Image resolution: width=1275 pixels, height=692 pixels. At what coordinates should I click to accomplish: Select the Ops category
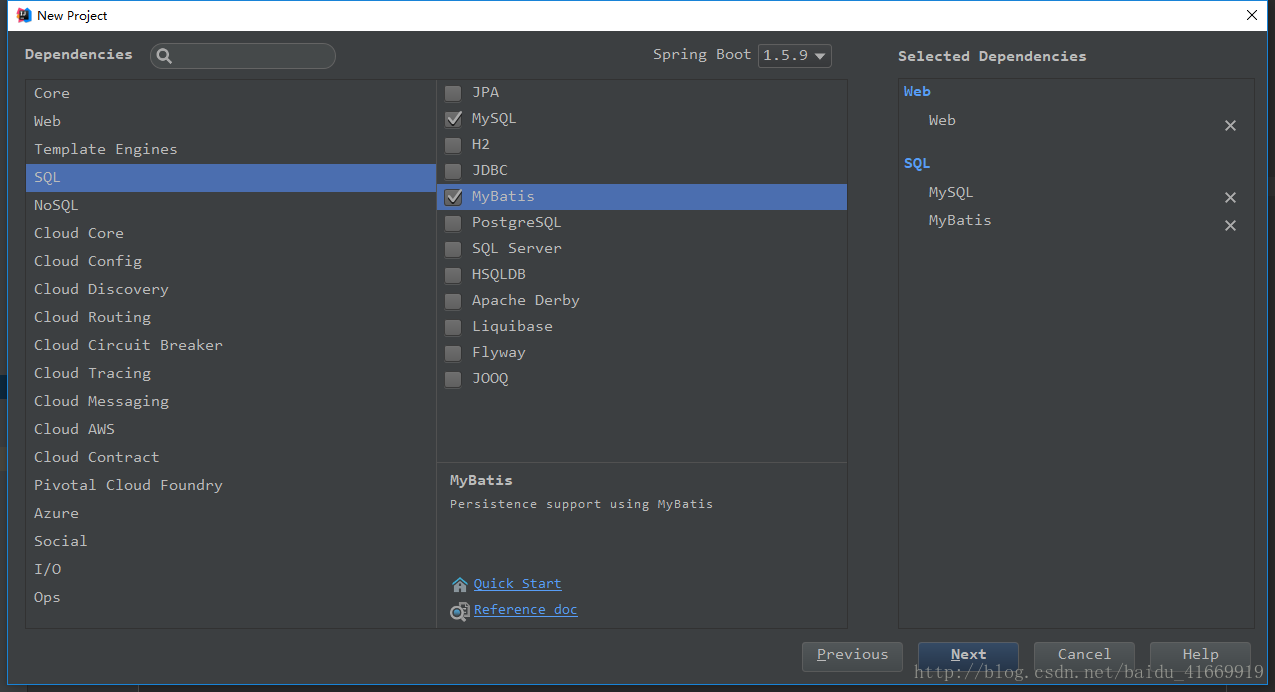(231, 597)
